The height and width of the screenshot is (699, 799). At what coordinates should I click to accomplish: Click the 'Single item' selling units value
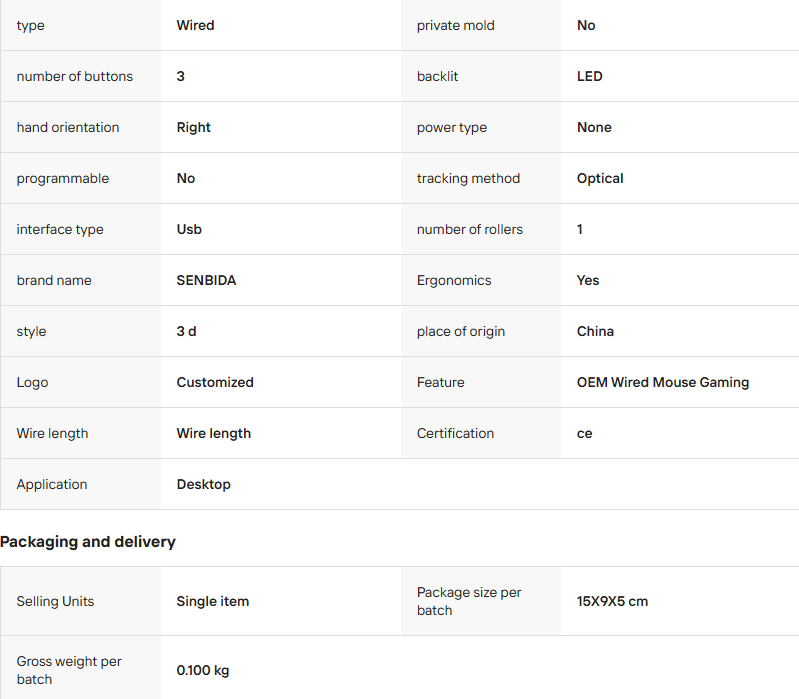point(212,602)
